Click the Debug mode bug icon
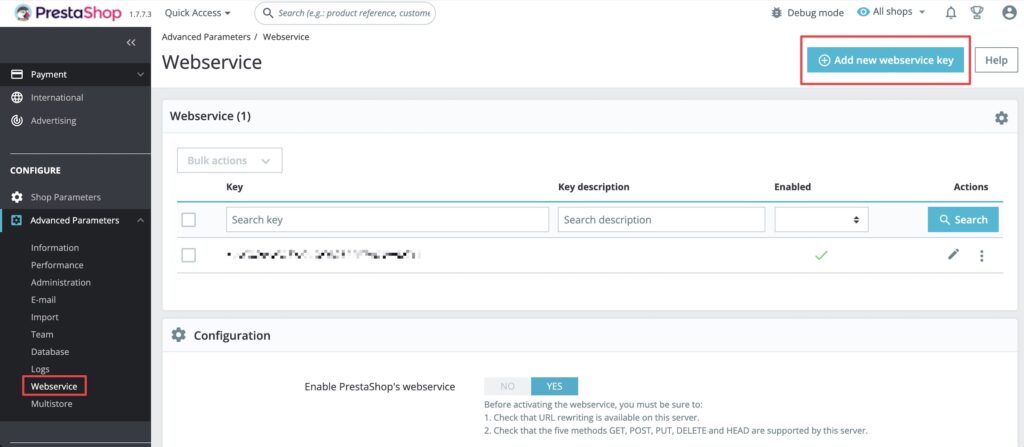The width and height of the screenshot is (1024, 447). [776, 12]
